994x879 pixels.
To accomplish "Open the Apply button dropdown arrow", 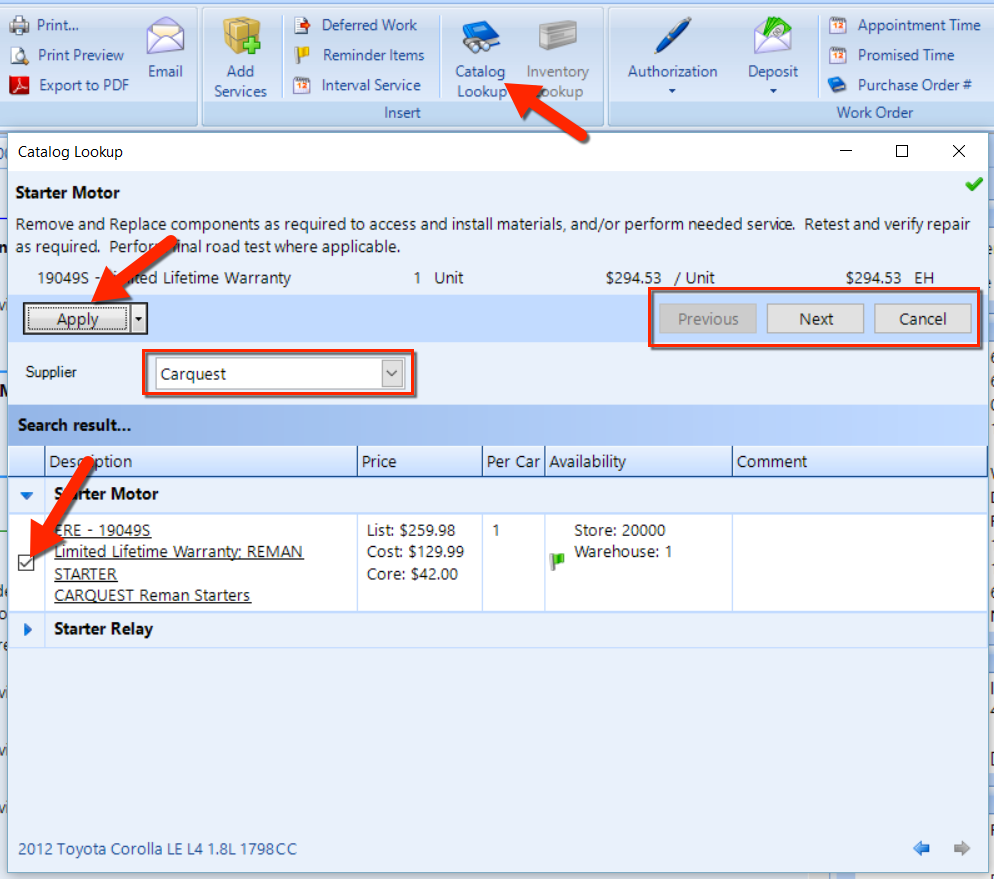I will point(139,319).
